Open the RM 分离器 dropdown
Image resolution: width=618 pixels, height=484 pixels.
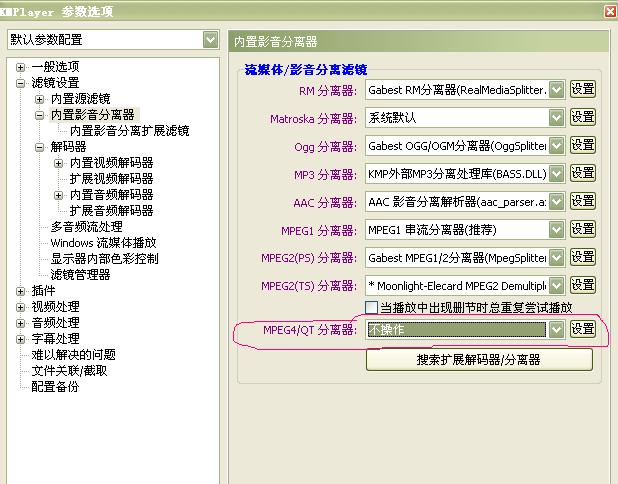click(556, 90)
